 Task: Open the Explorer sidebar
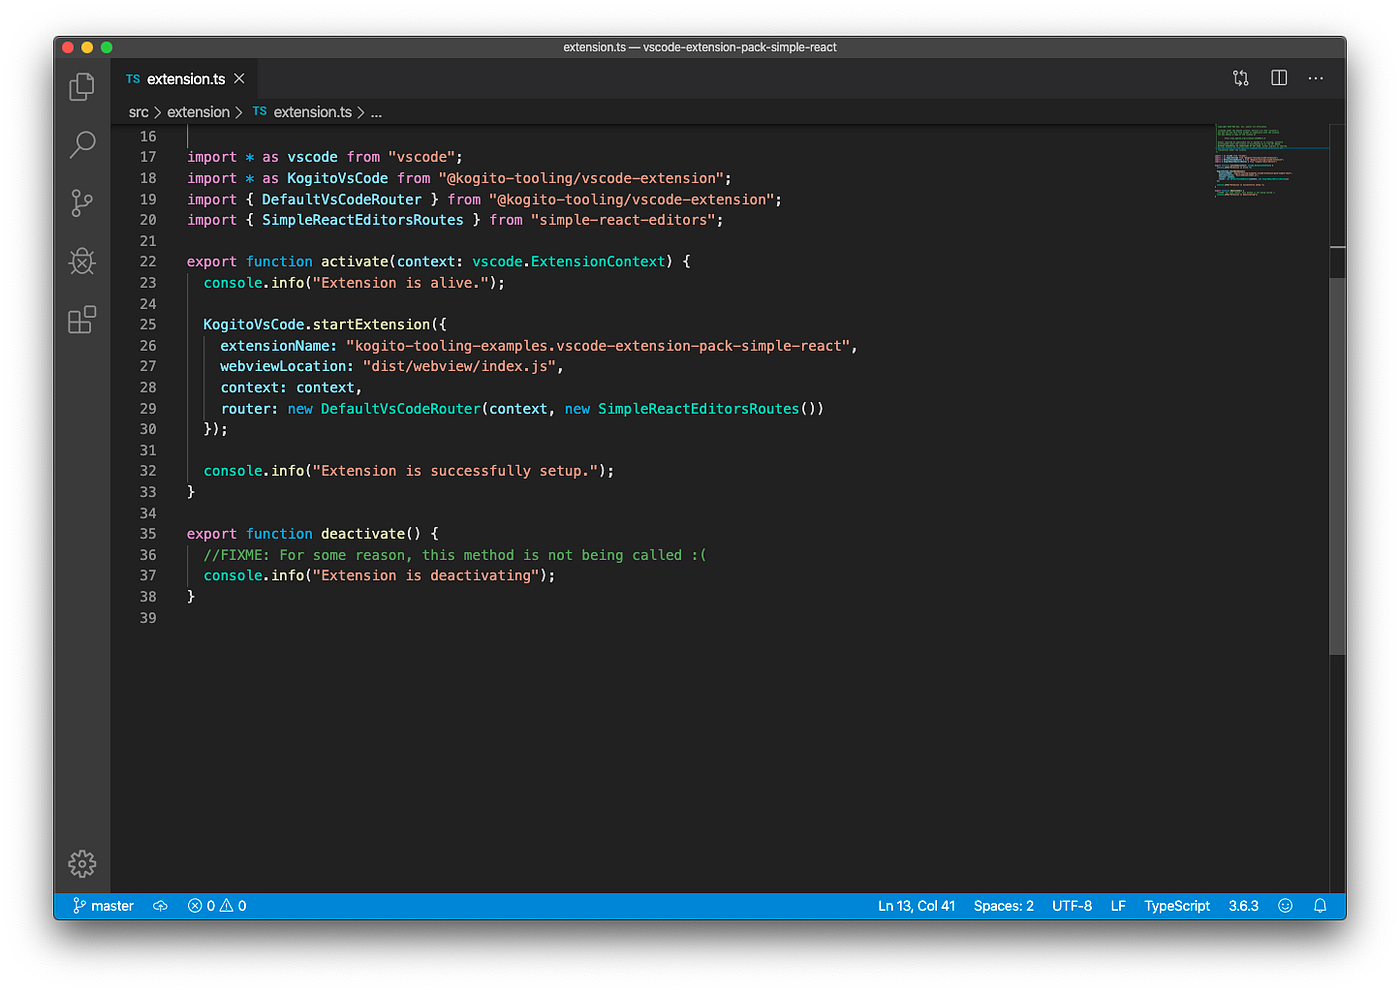(81, 87)
